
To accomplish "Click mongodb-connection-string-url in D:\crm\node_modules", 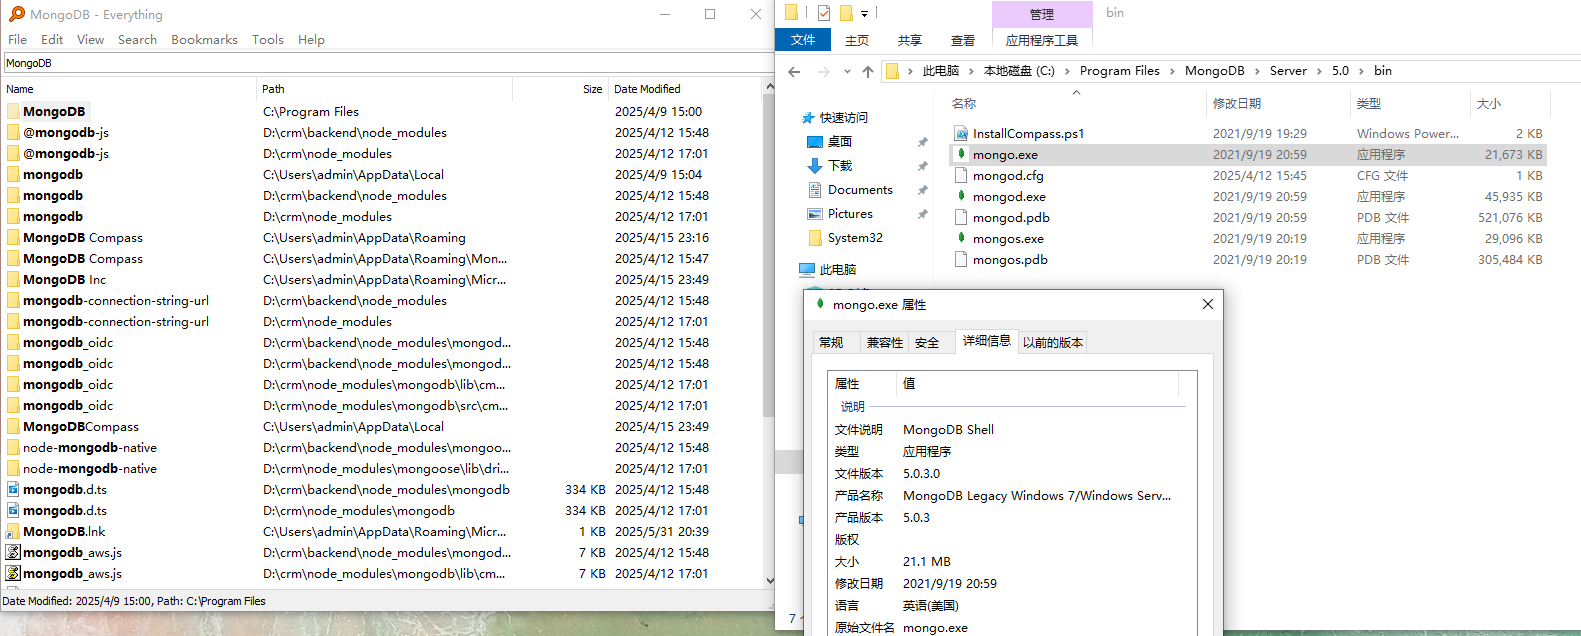I will 116,322.
